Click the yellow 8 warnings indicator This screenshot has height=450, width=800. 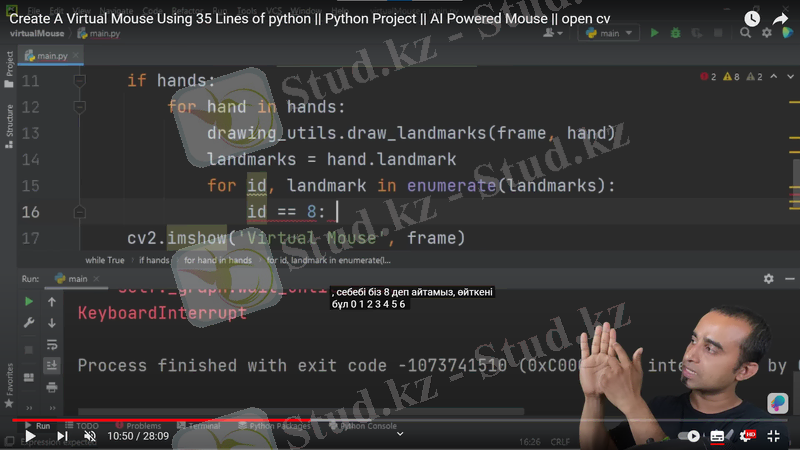click(x=732, y=77)
